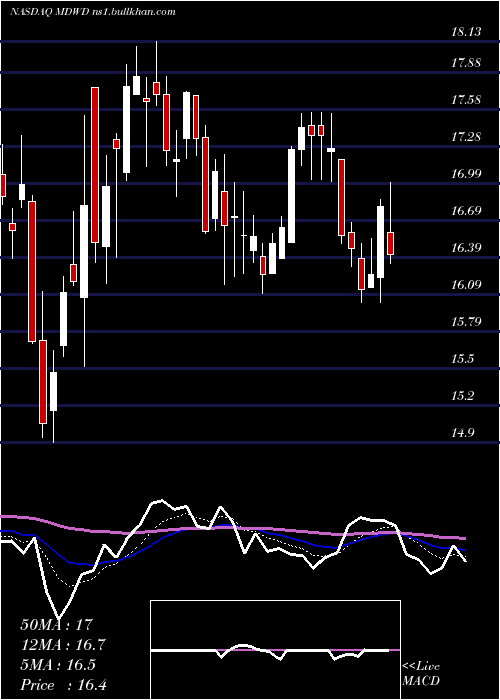Click the 16.99 price label
The width and height of the screenshot is (500, 700).
point(466,173)
